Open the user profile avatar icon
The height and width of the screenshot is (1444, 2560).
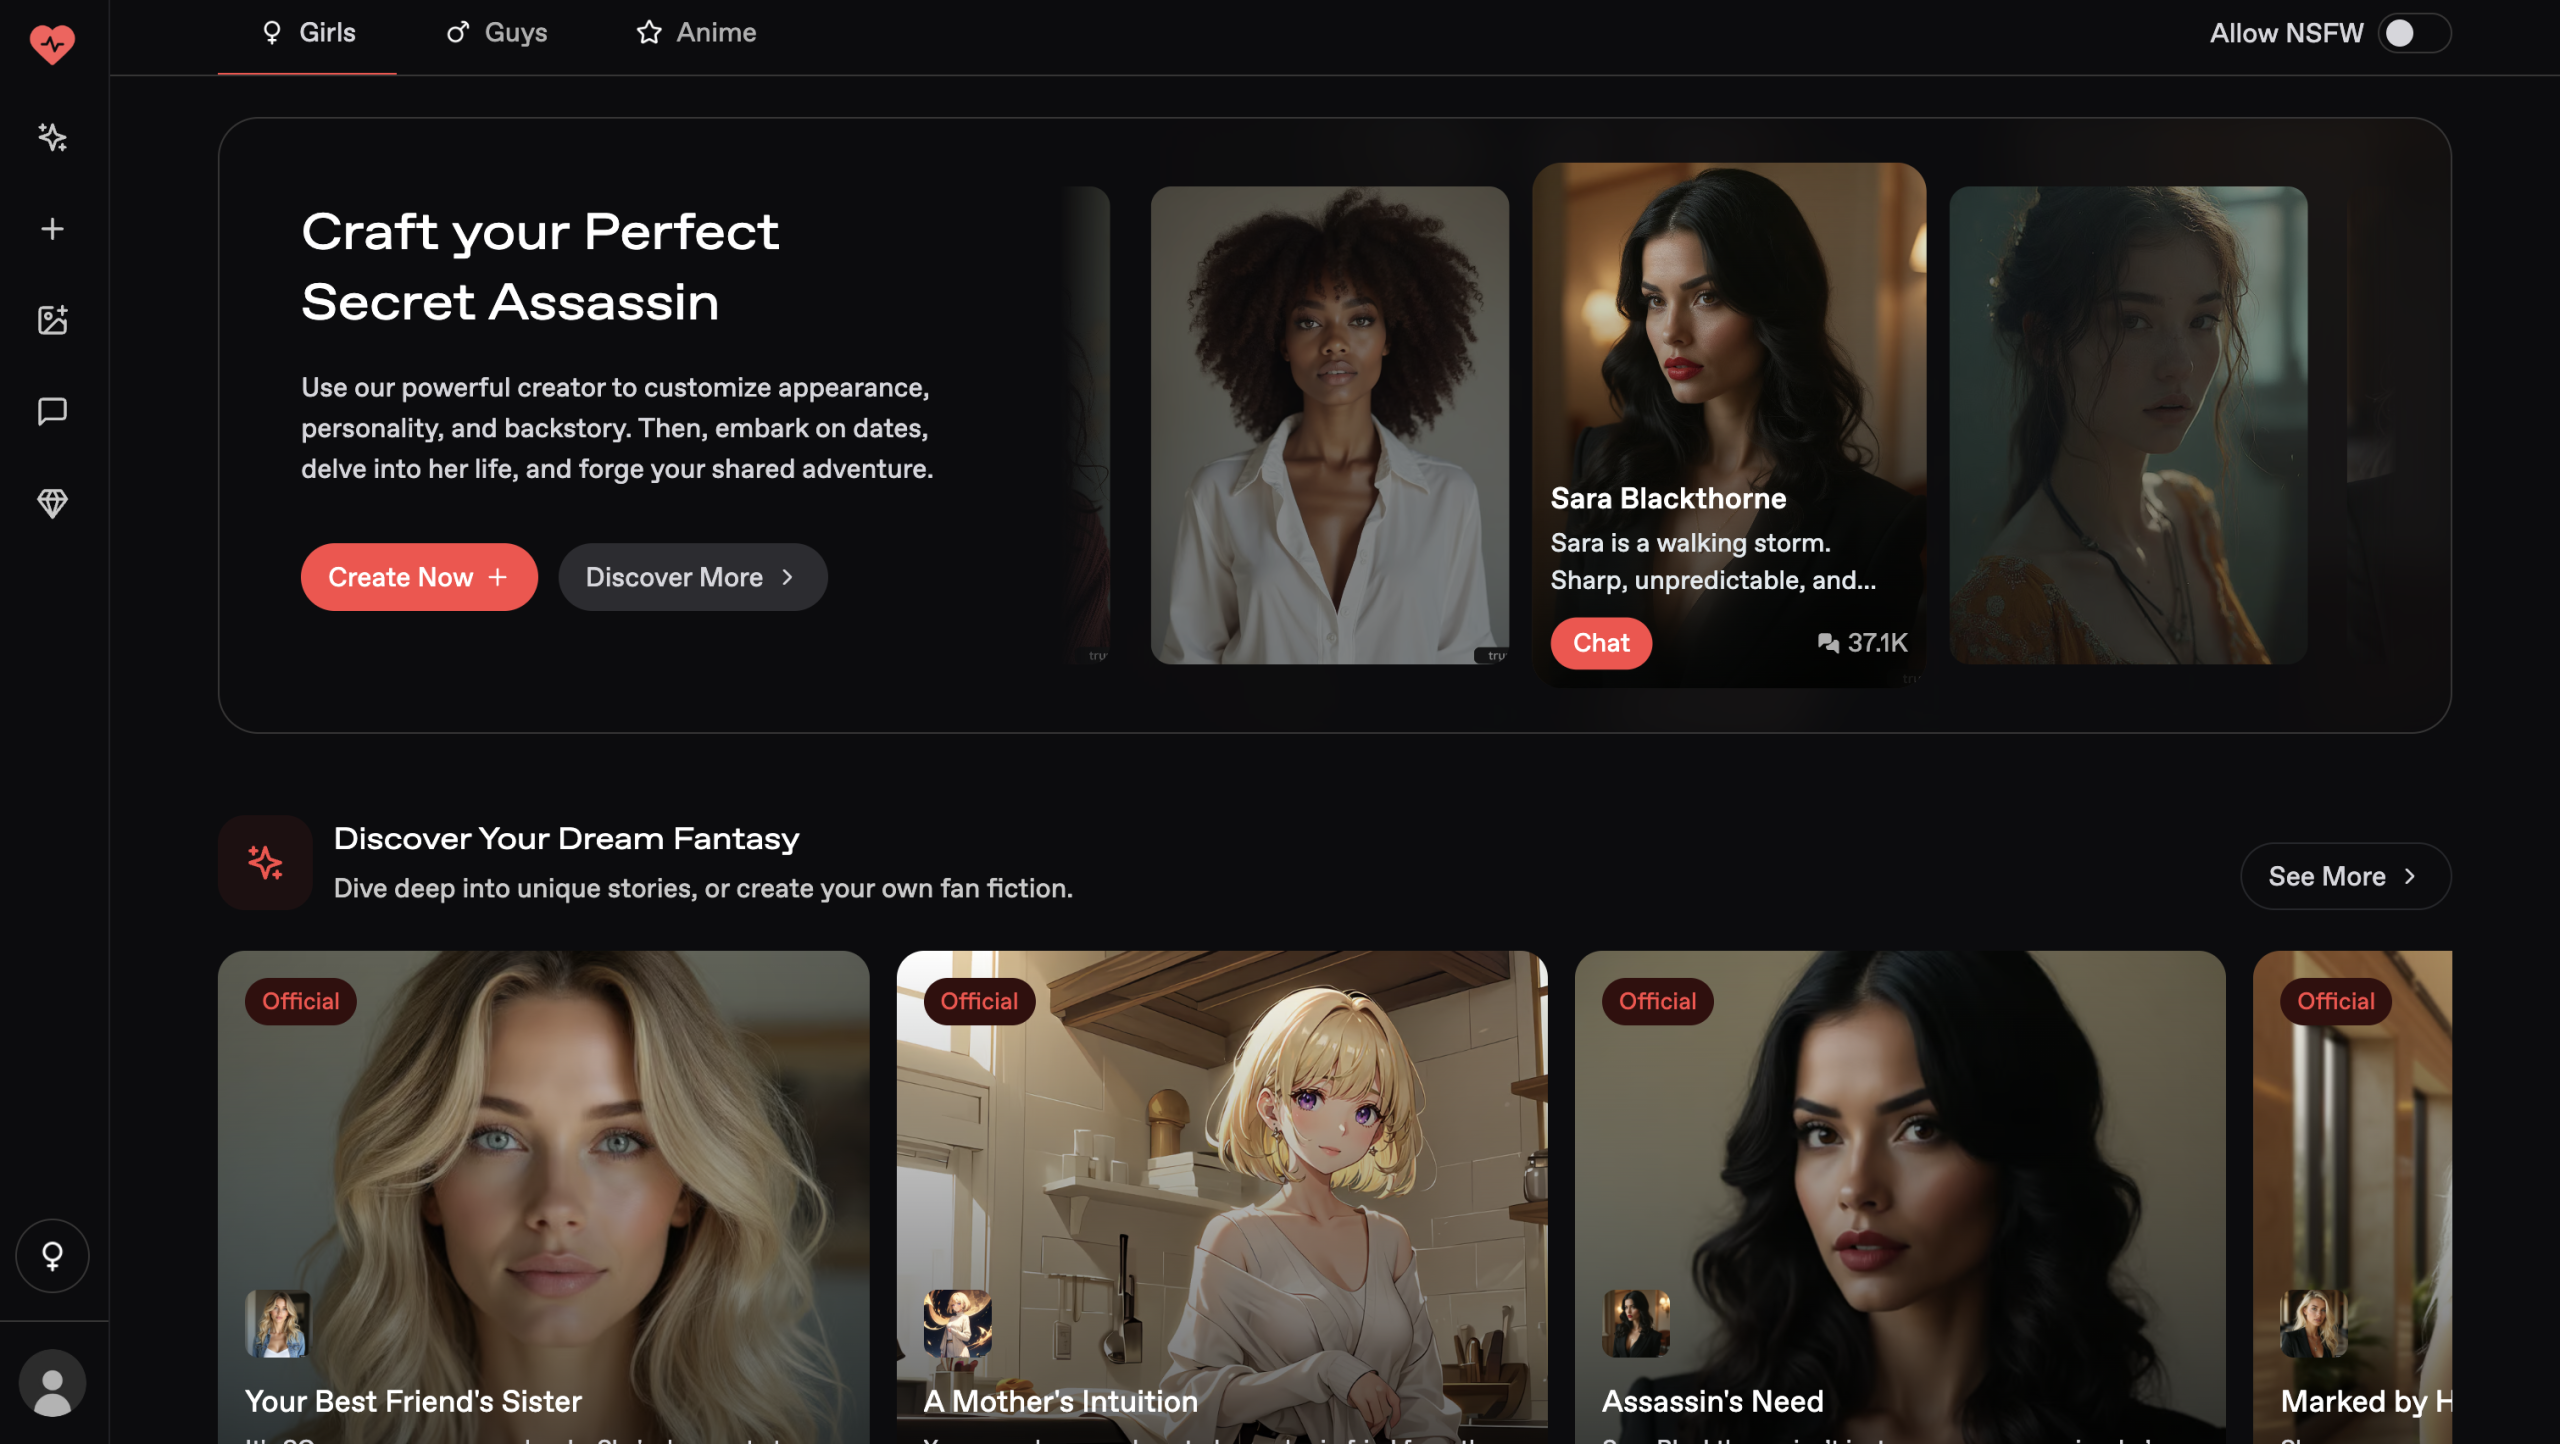click(x=52, y=1384)
